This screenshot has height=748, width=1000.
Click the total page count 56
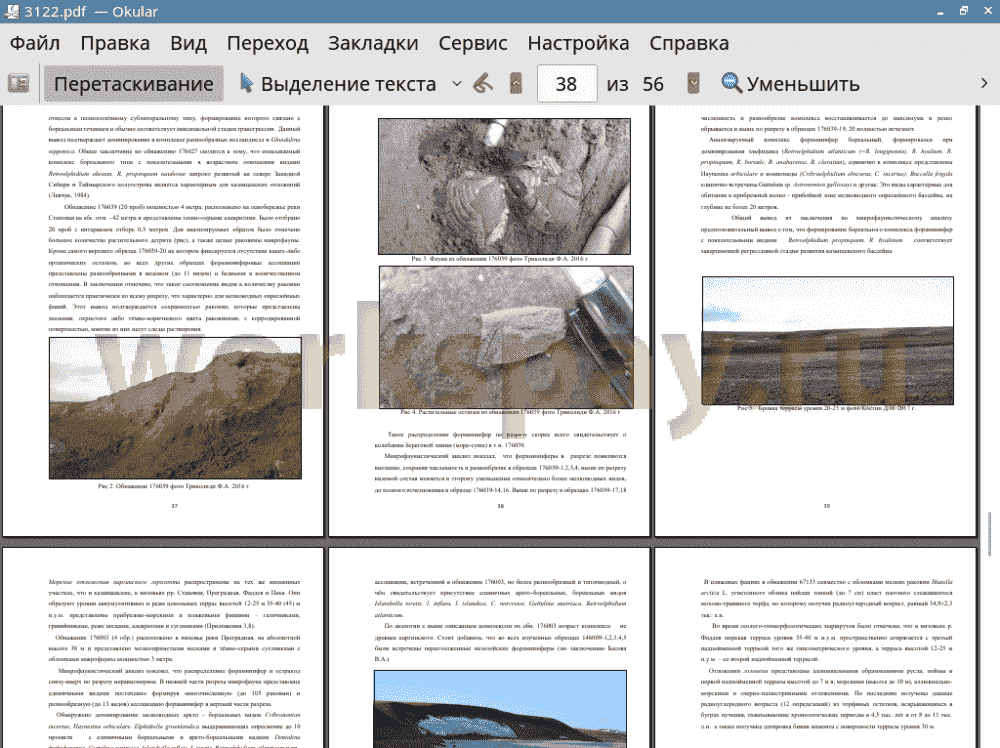pyautogui.click(x=652, y=84)
